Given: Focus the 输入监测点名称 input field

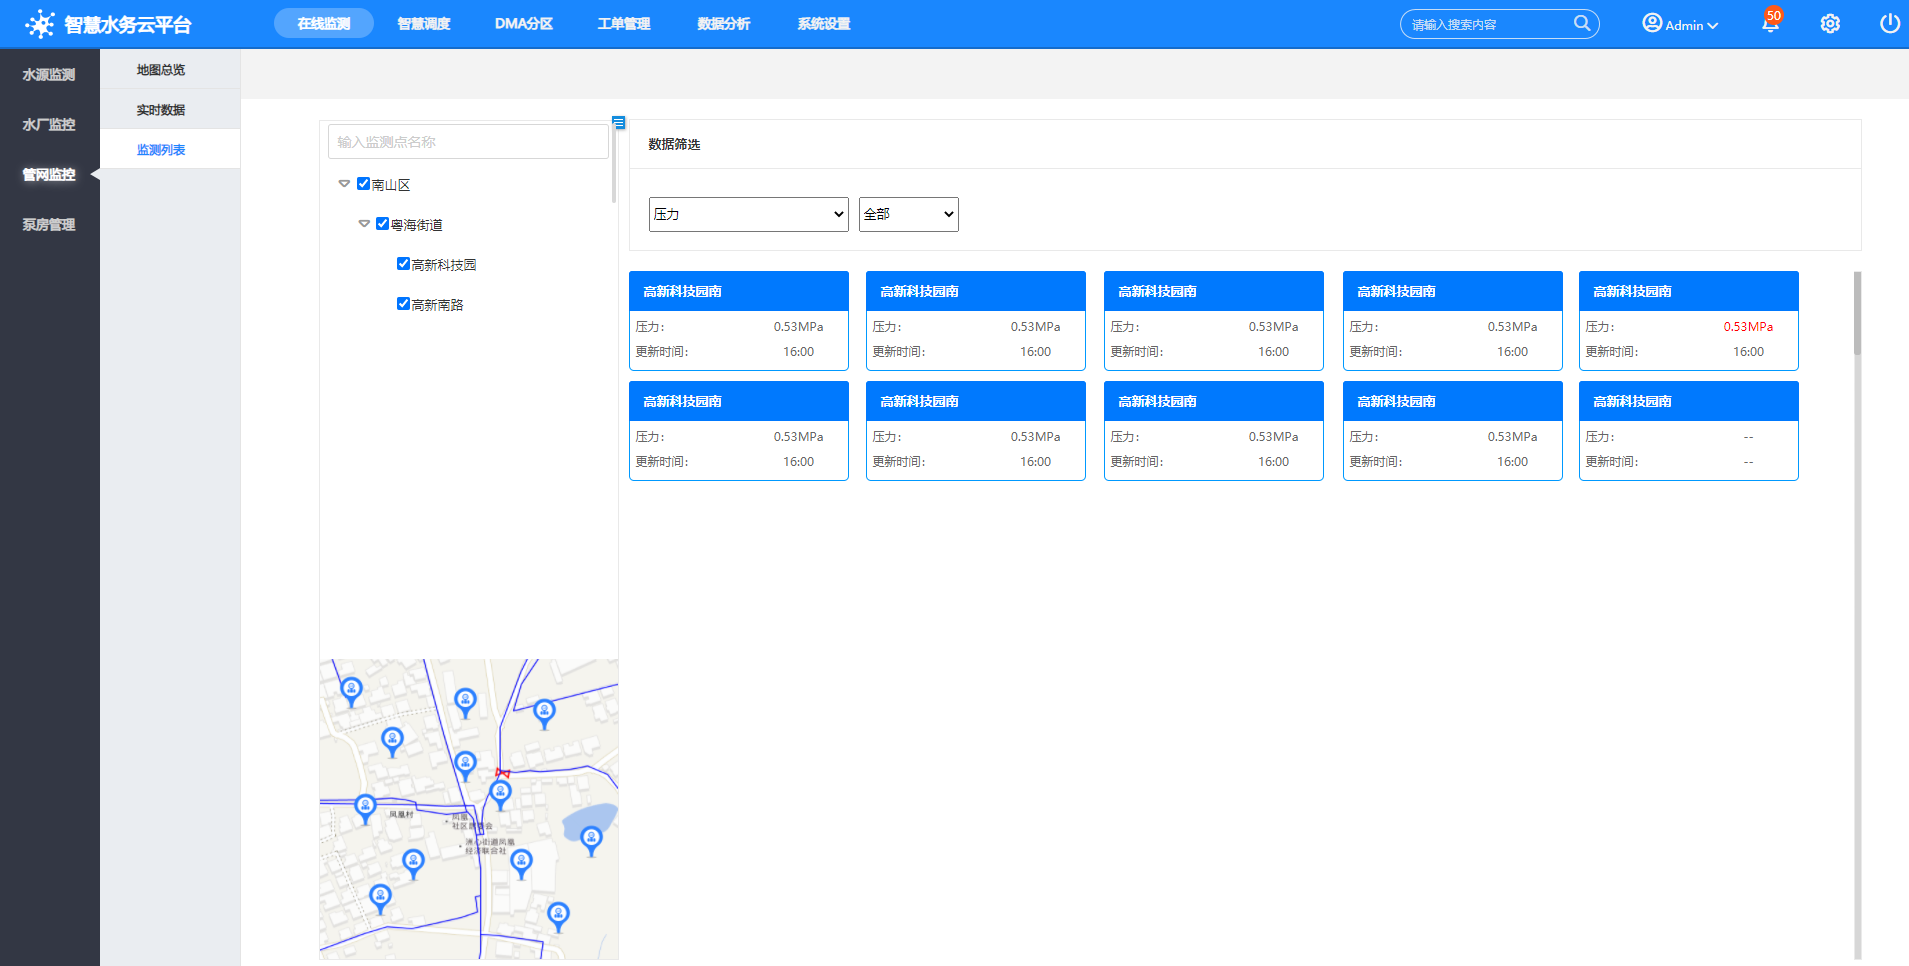Looking at the screenshot, I should [468, 142].
